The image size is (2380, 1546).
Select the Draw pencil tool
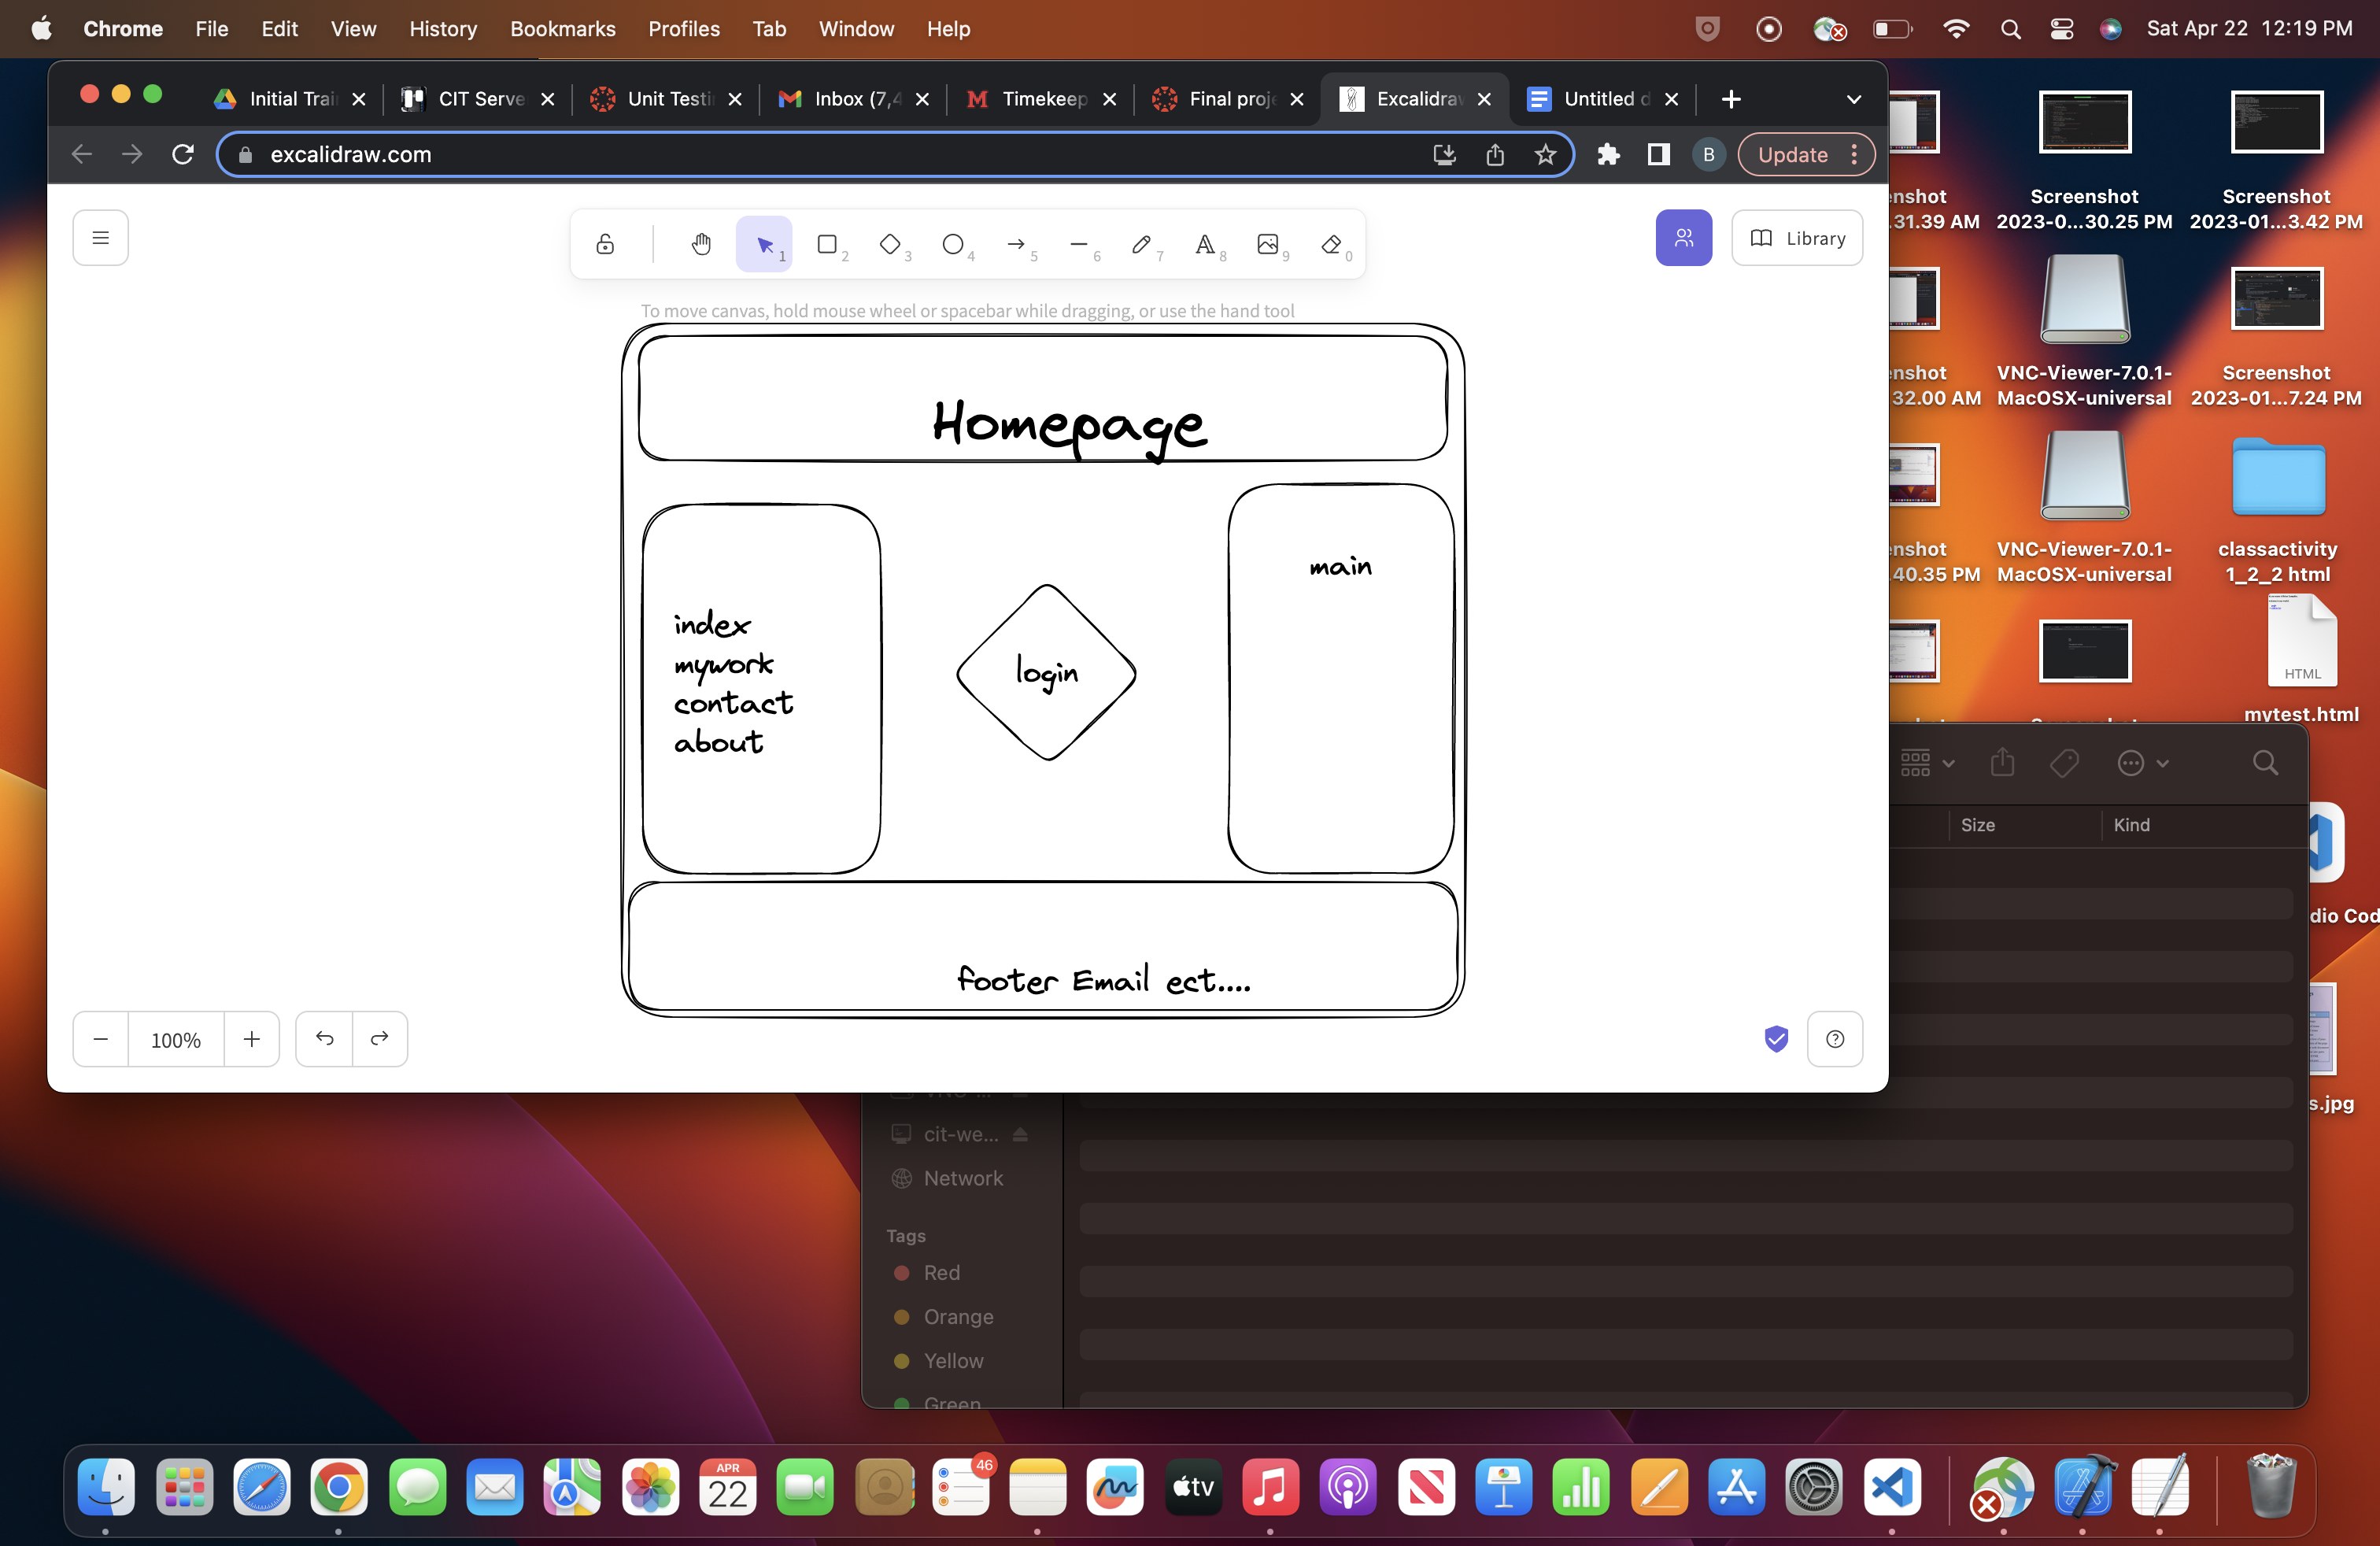(x=1142, y=244)
